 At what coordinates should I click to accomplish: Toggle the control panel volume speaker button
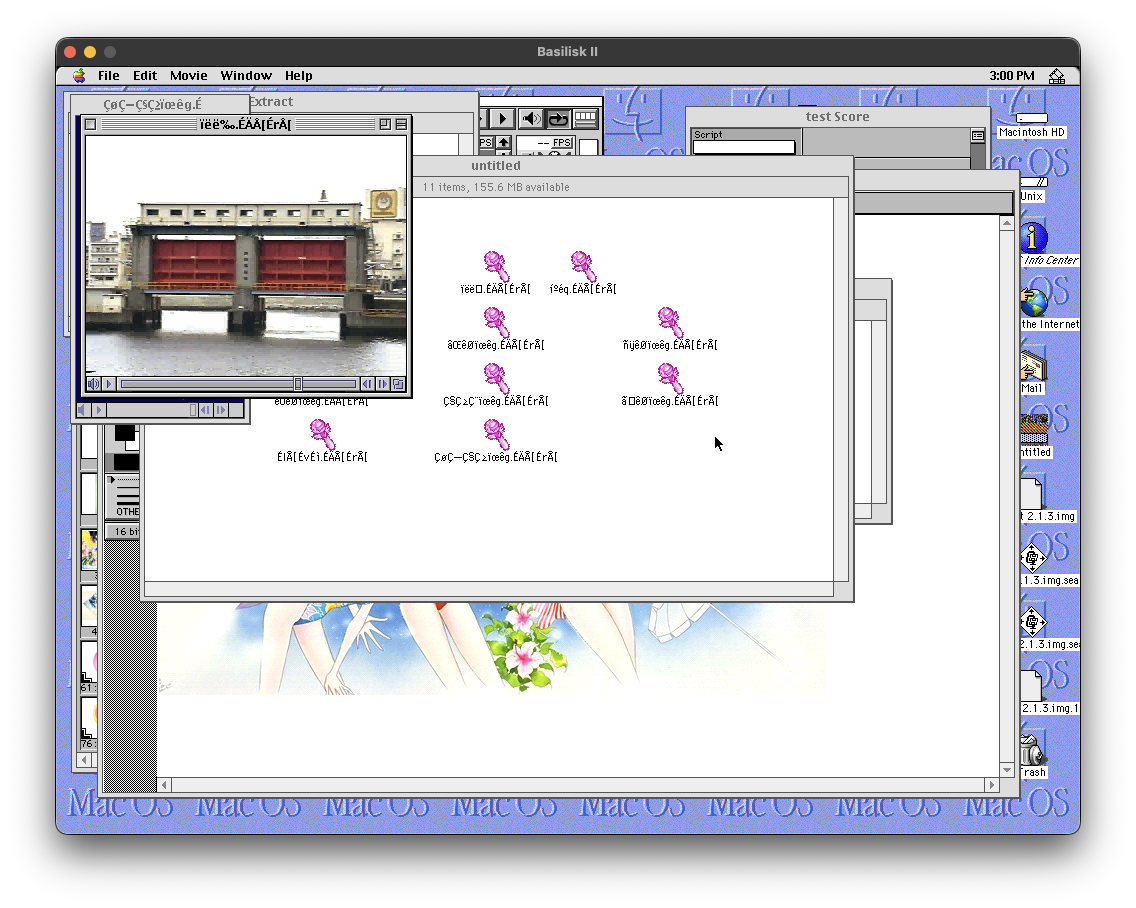tap(532, 119)
